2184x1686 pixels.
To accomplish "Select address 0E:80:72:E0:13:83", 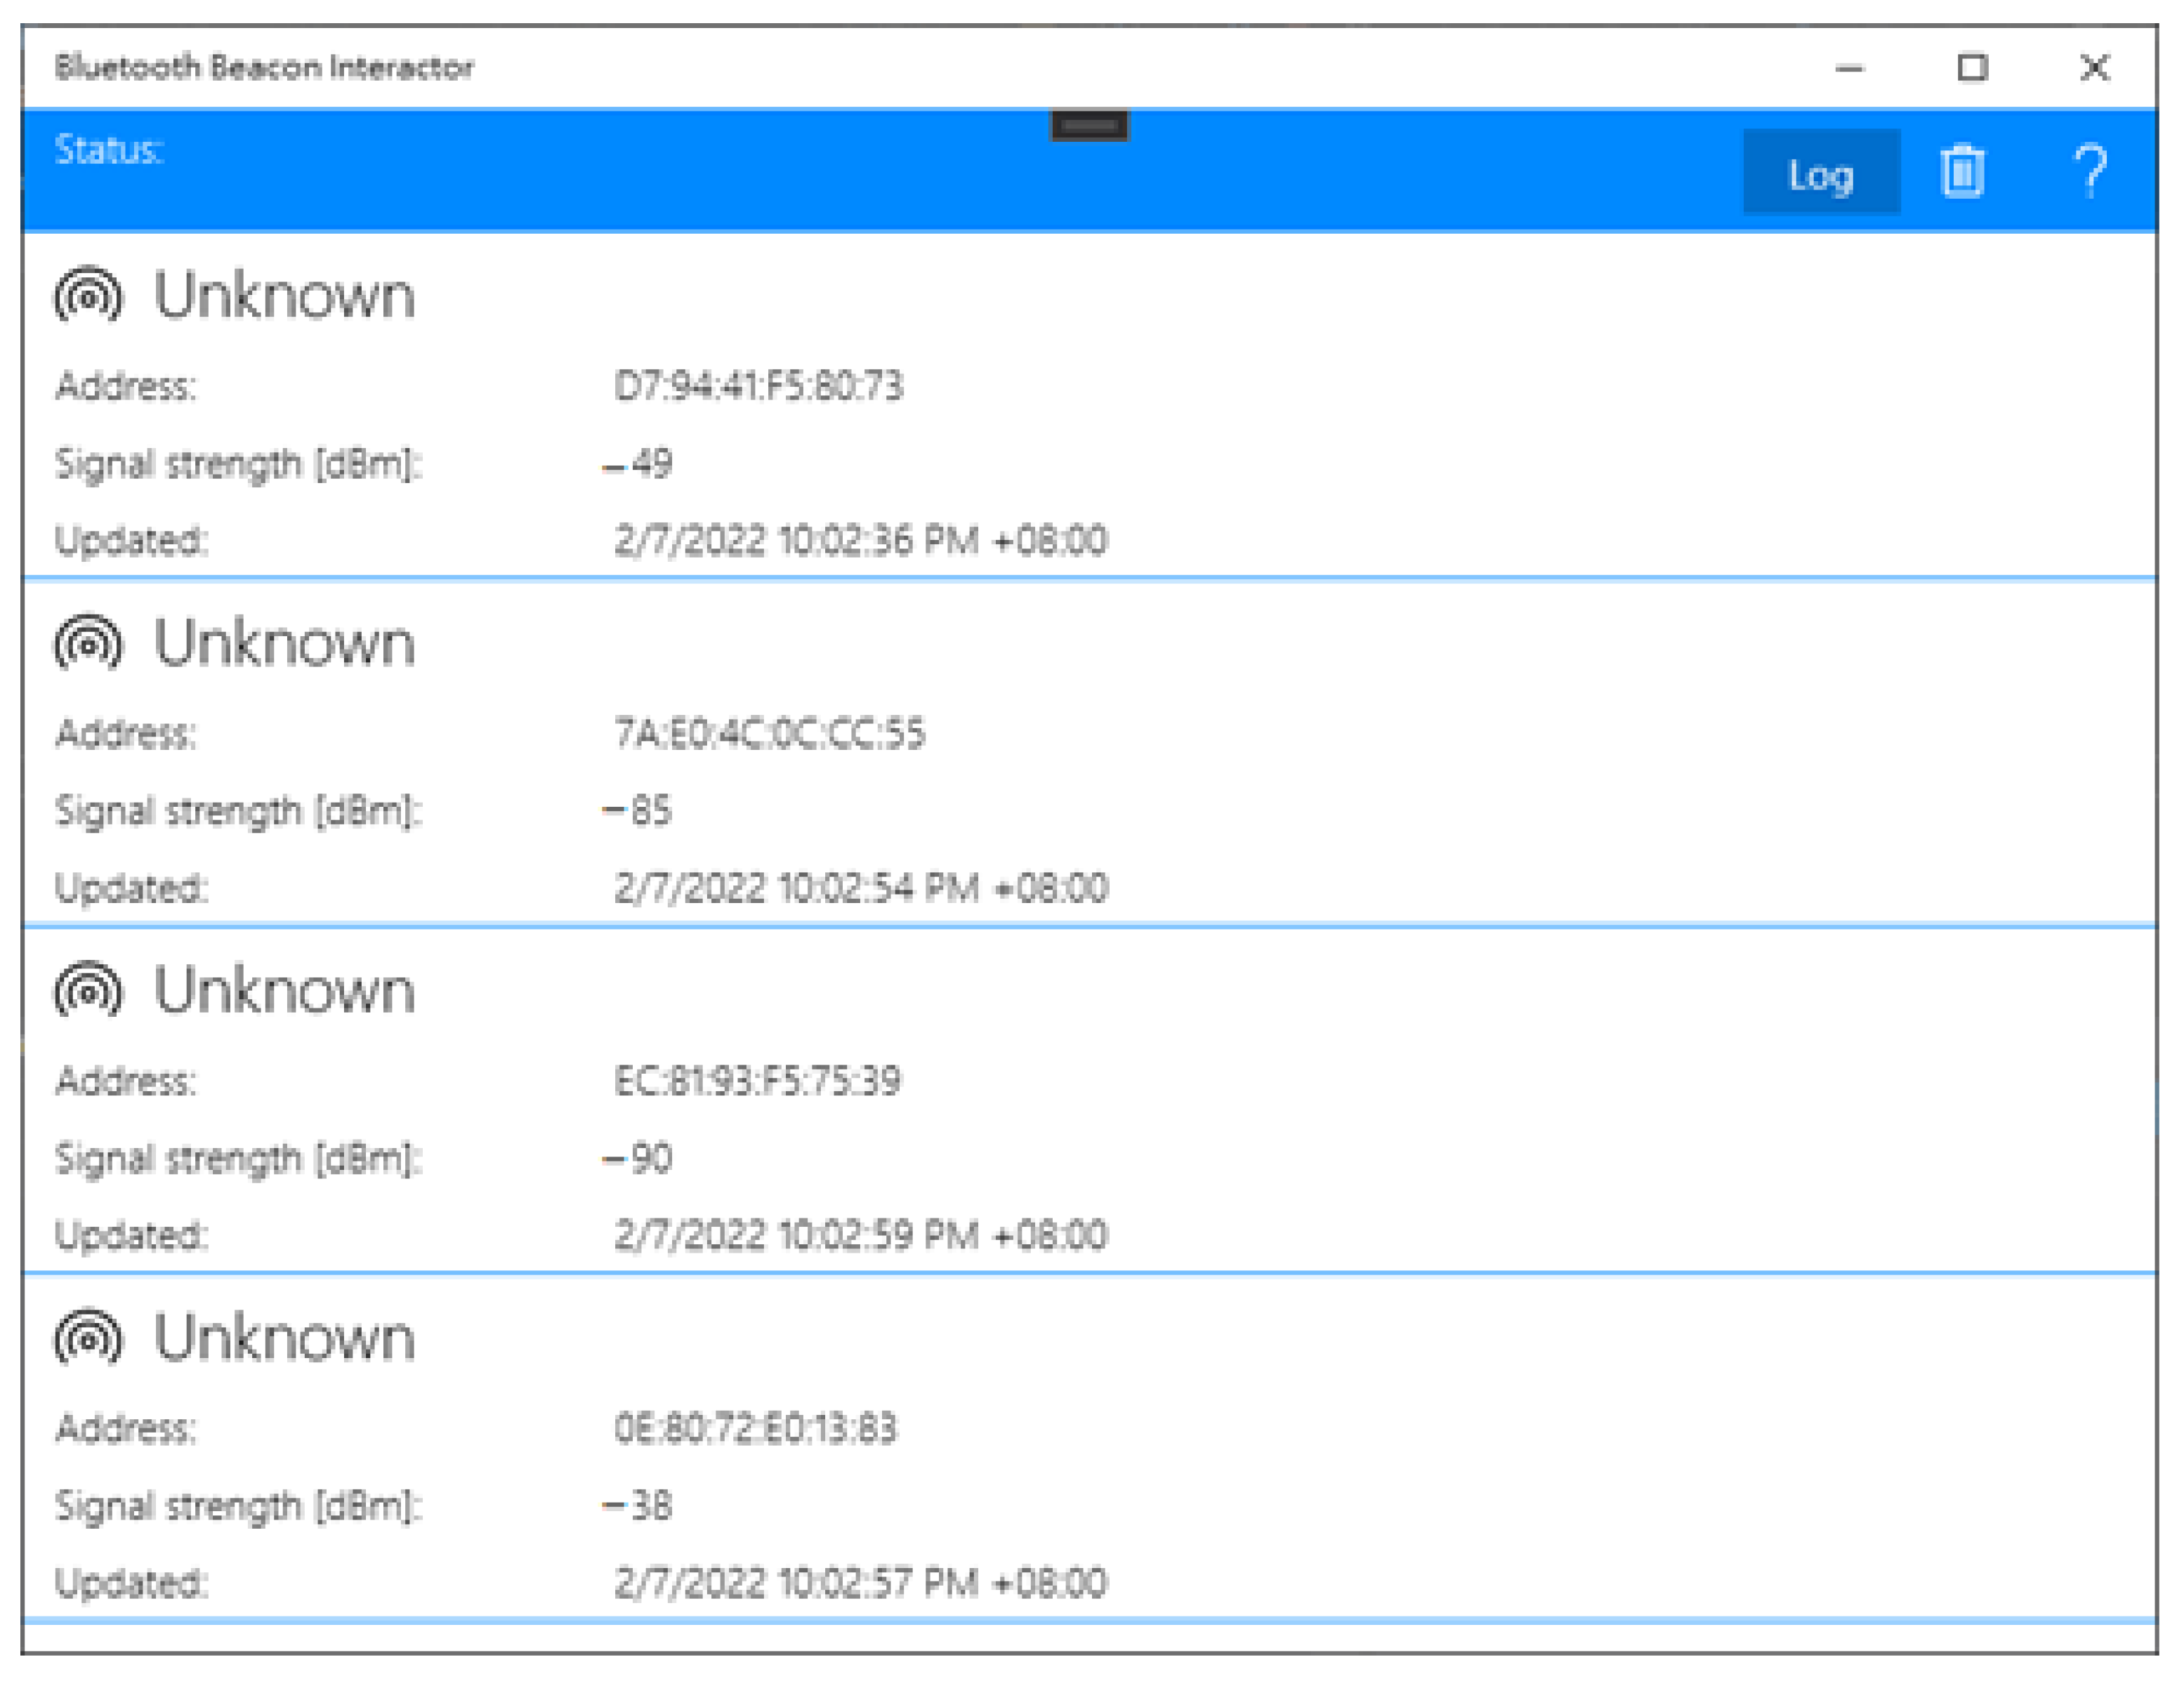I will (755, 1428).
